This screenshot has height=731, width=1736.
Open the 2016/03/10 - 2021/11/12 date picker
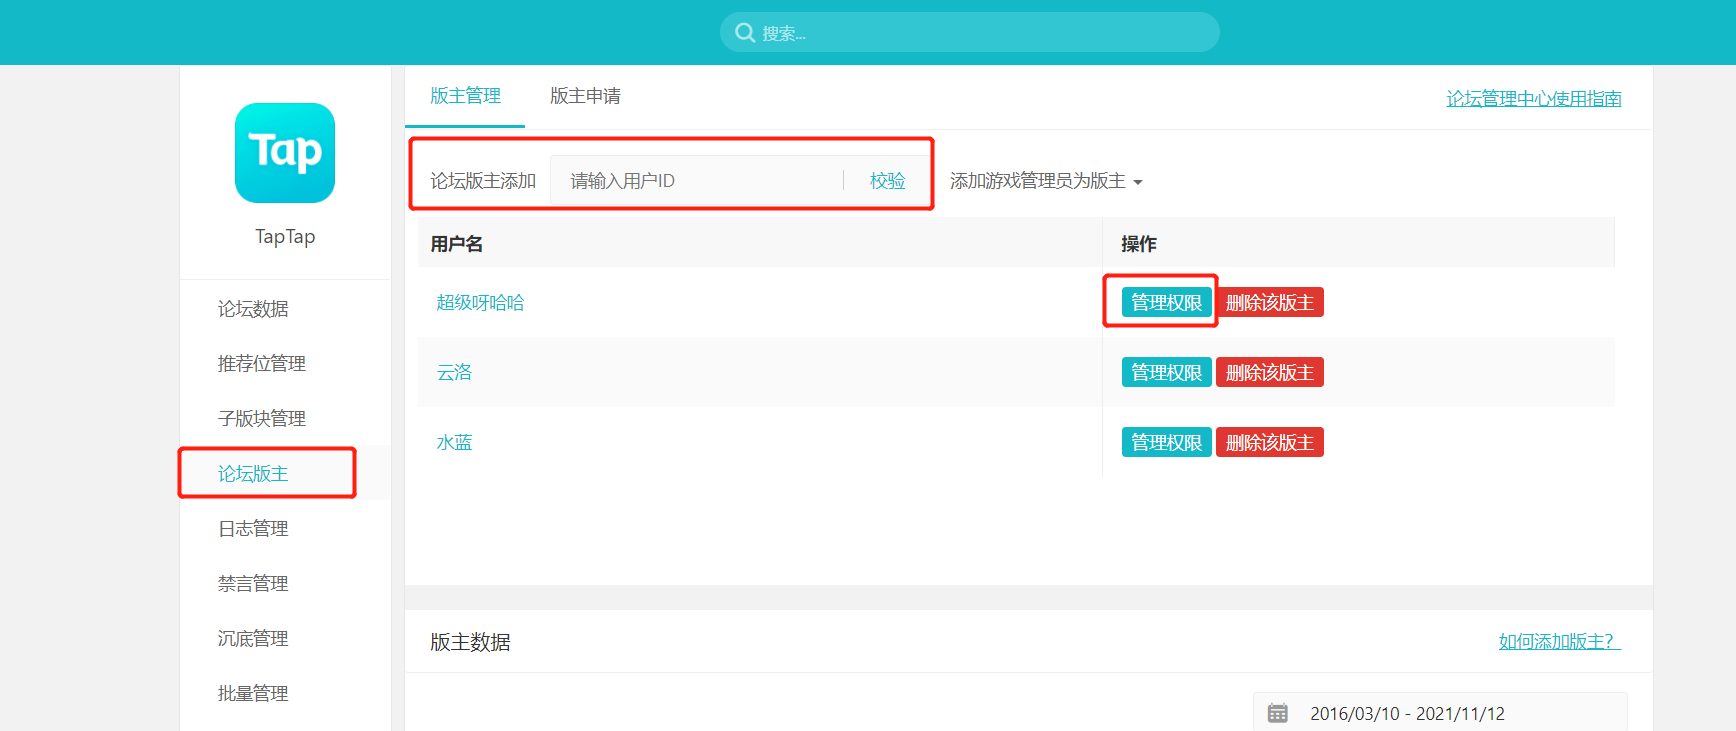click(1407, 713)
